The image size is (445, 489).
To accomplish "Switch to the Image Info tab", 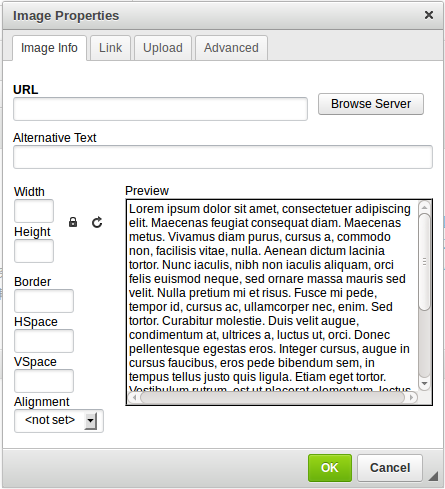I will tap(49, 48).
